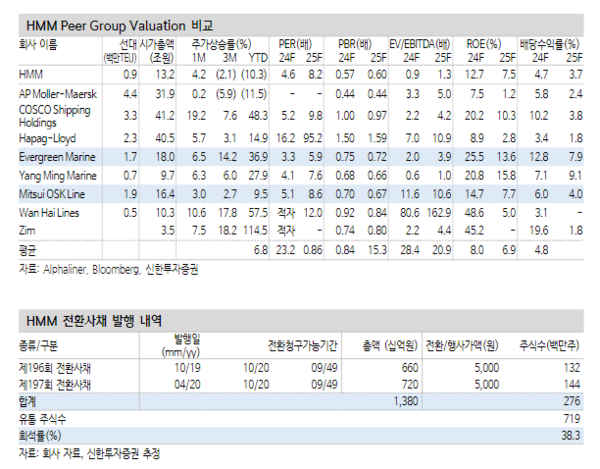Viewport: 600px width, 469px height.
Task: Select the 배당수익률(%) column header
Action: click(550, 44)
